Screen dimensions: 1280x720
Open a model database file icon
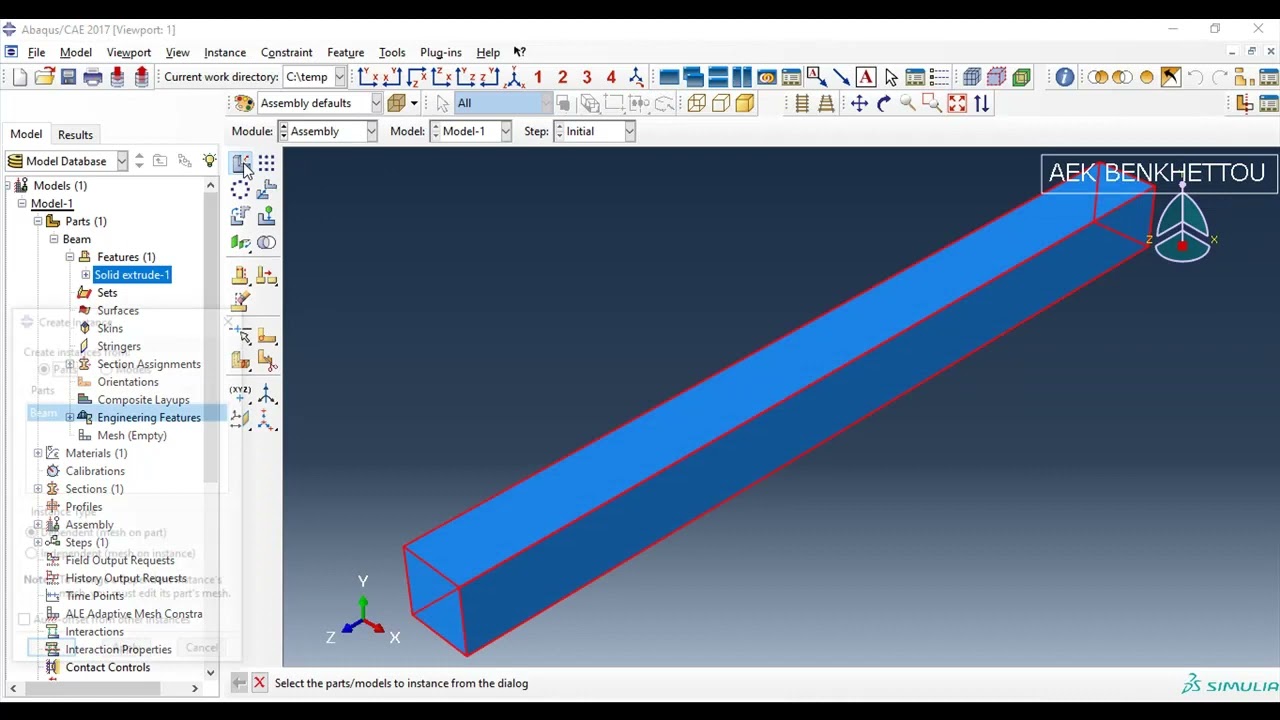click(x=44, y=77)
